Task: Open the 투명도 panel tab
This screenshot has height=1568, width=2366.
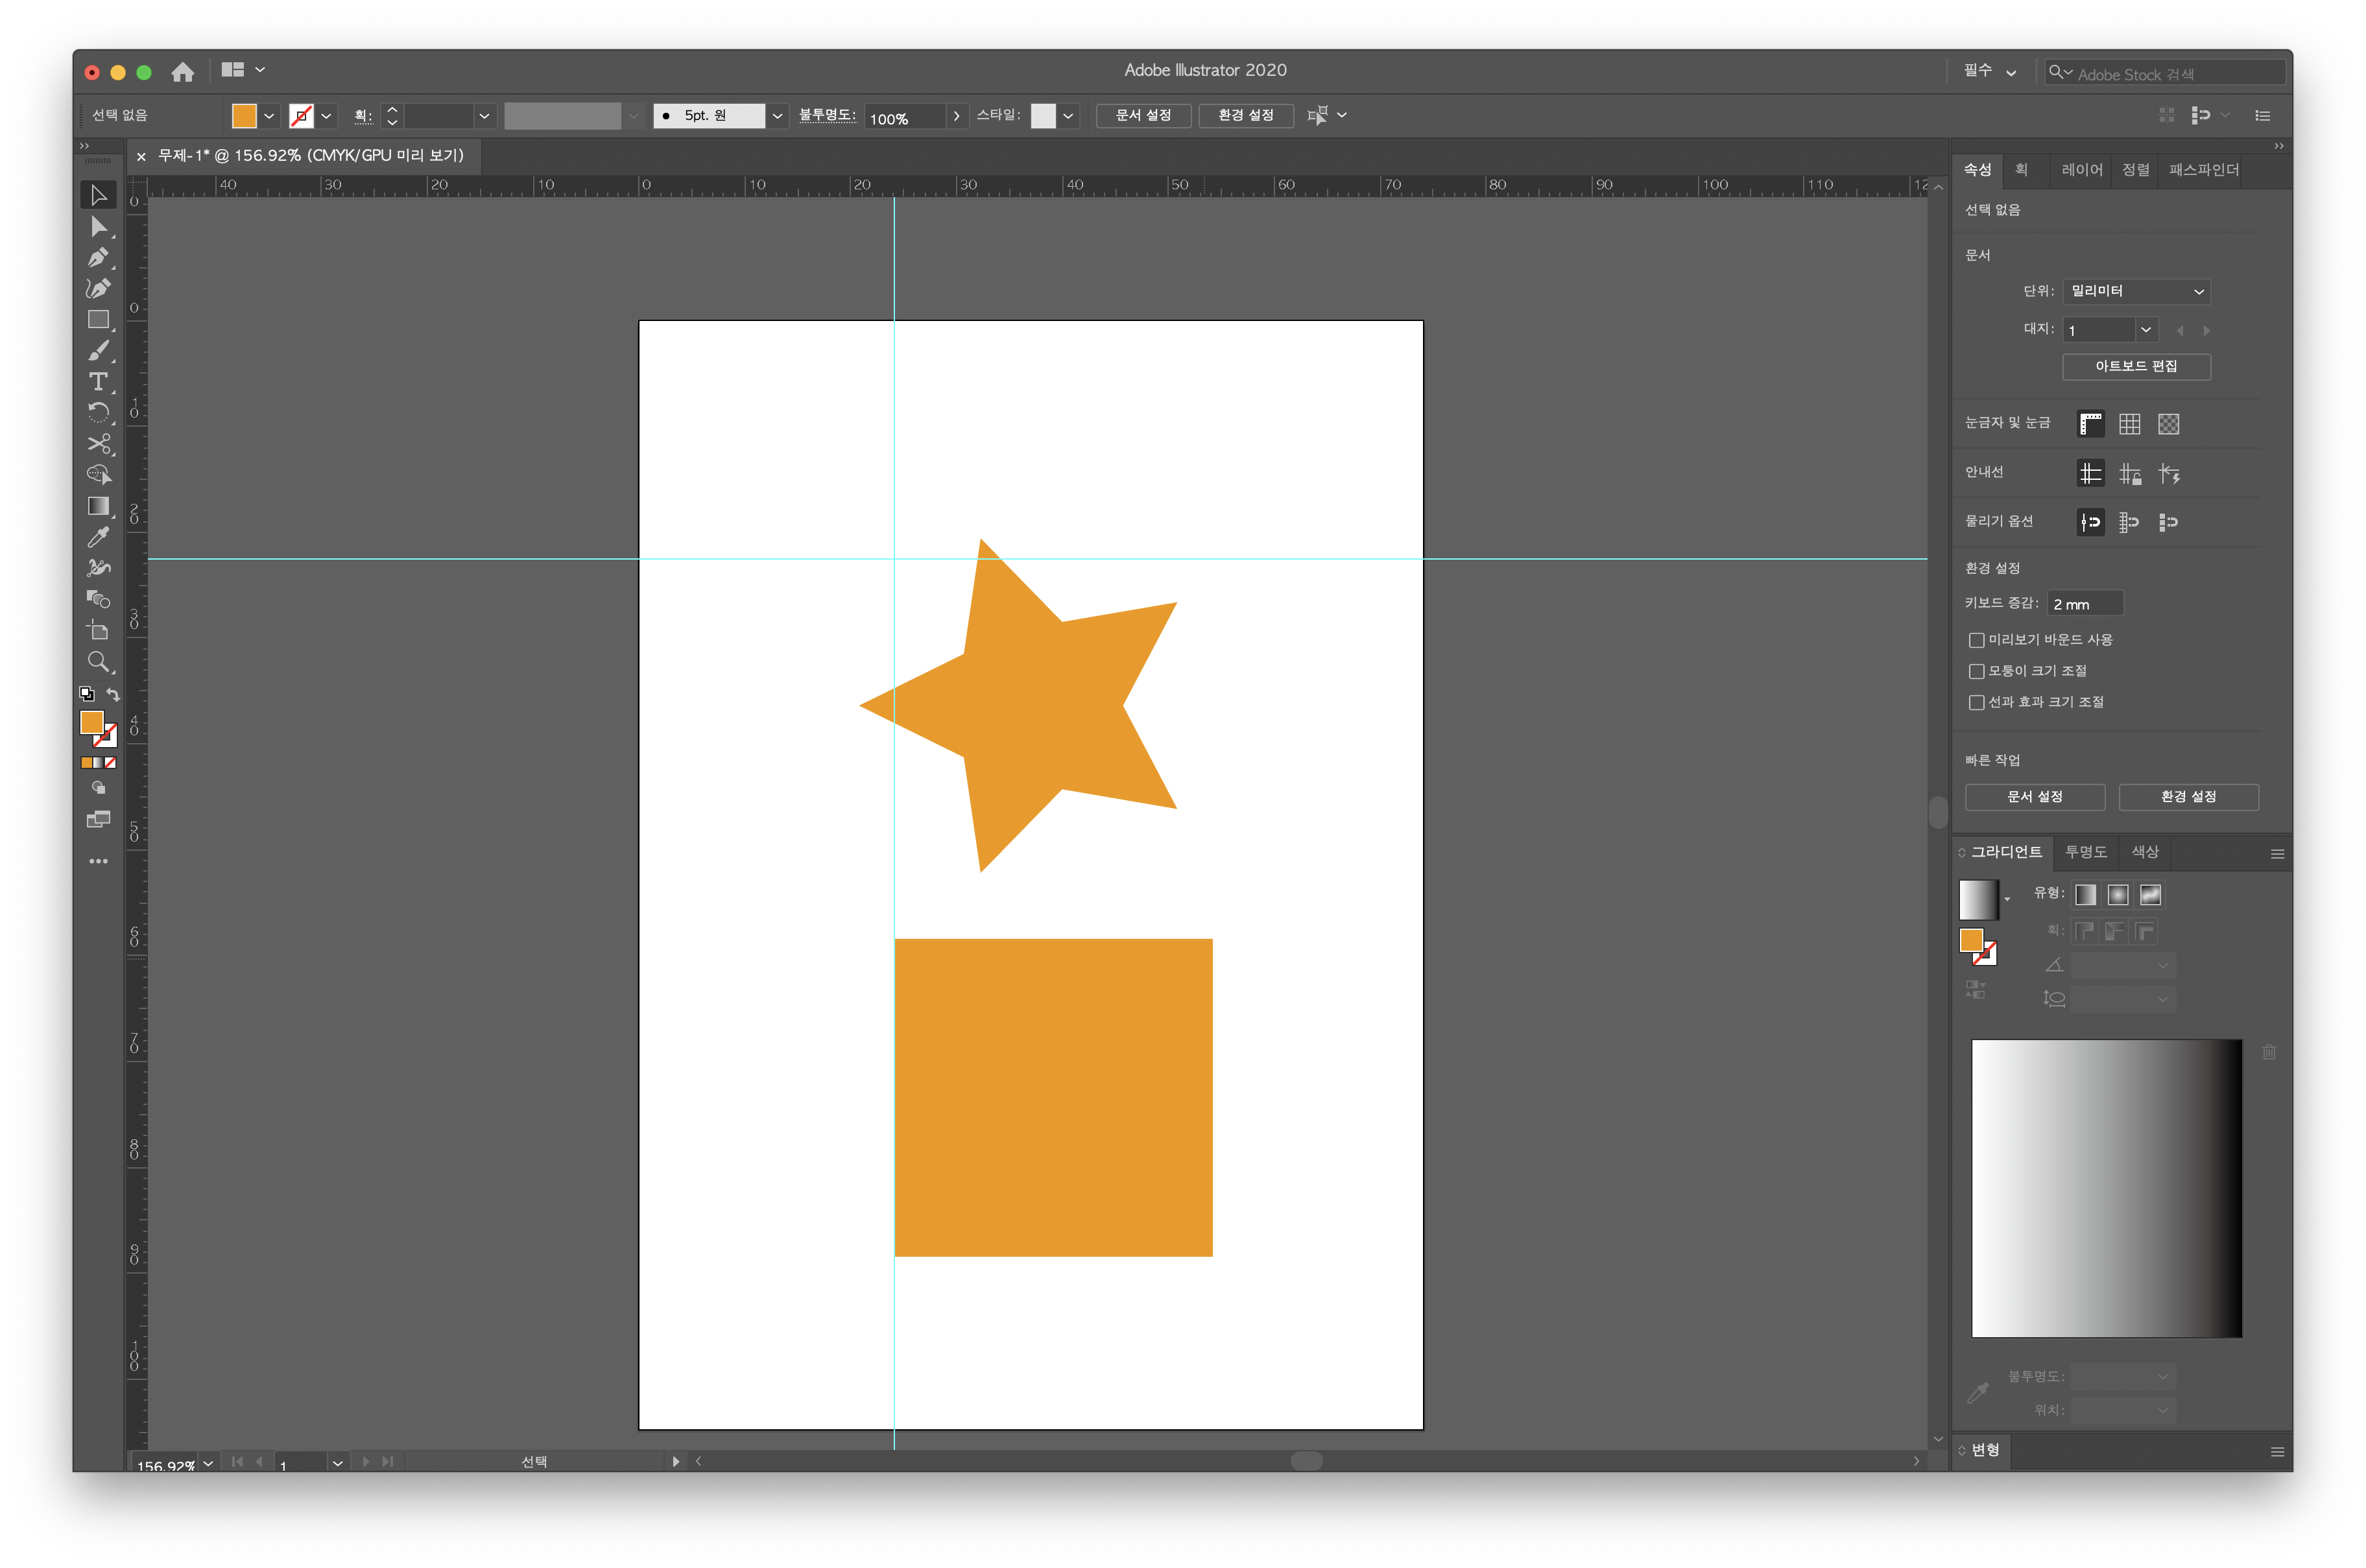Action: pyautogui.click(x=2085, y=852)
